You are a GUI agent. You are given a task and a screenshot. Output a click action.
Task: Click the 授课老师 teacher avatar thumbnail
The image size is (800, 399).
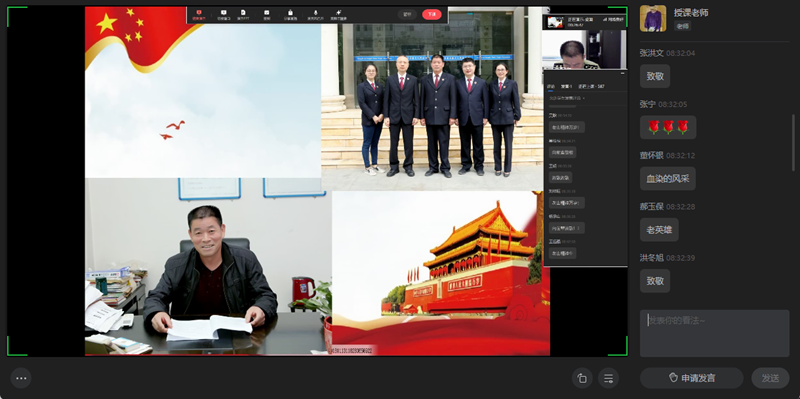pos(653,18)
